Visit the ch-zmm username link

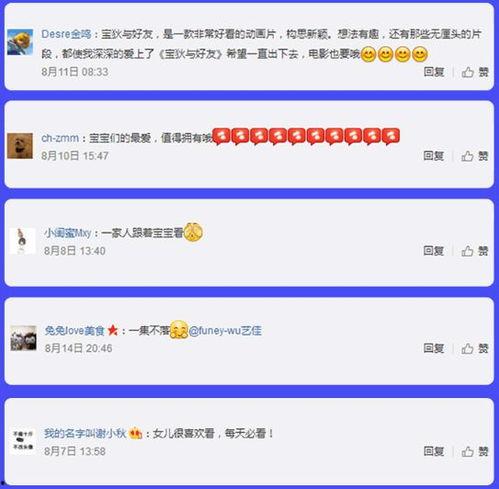[60, 138]
